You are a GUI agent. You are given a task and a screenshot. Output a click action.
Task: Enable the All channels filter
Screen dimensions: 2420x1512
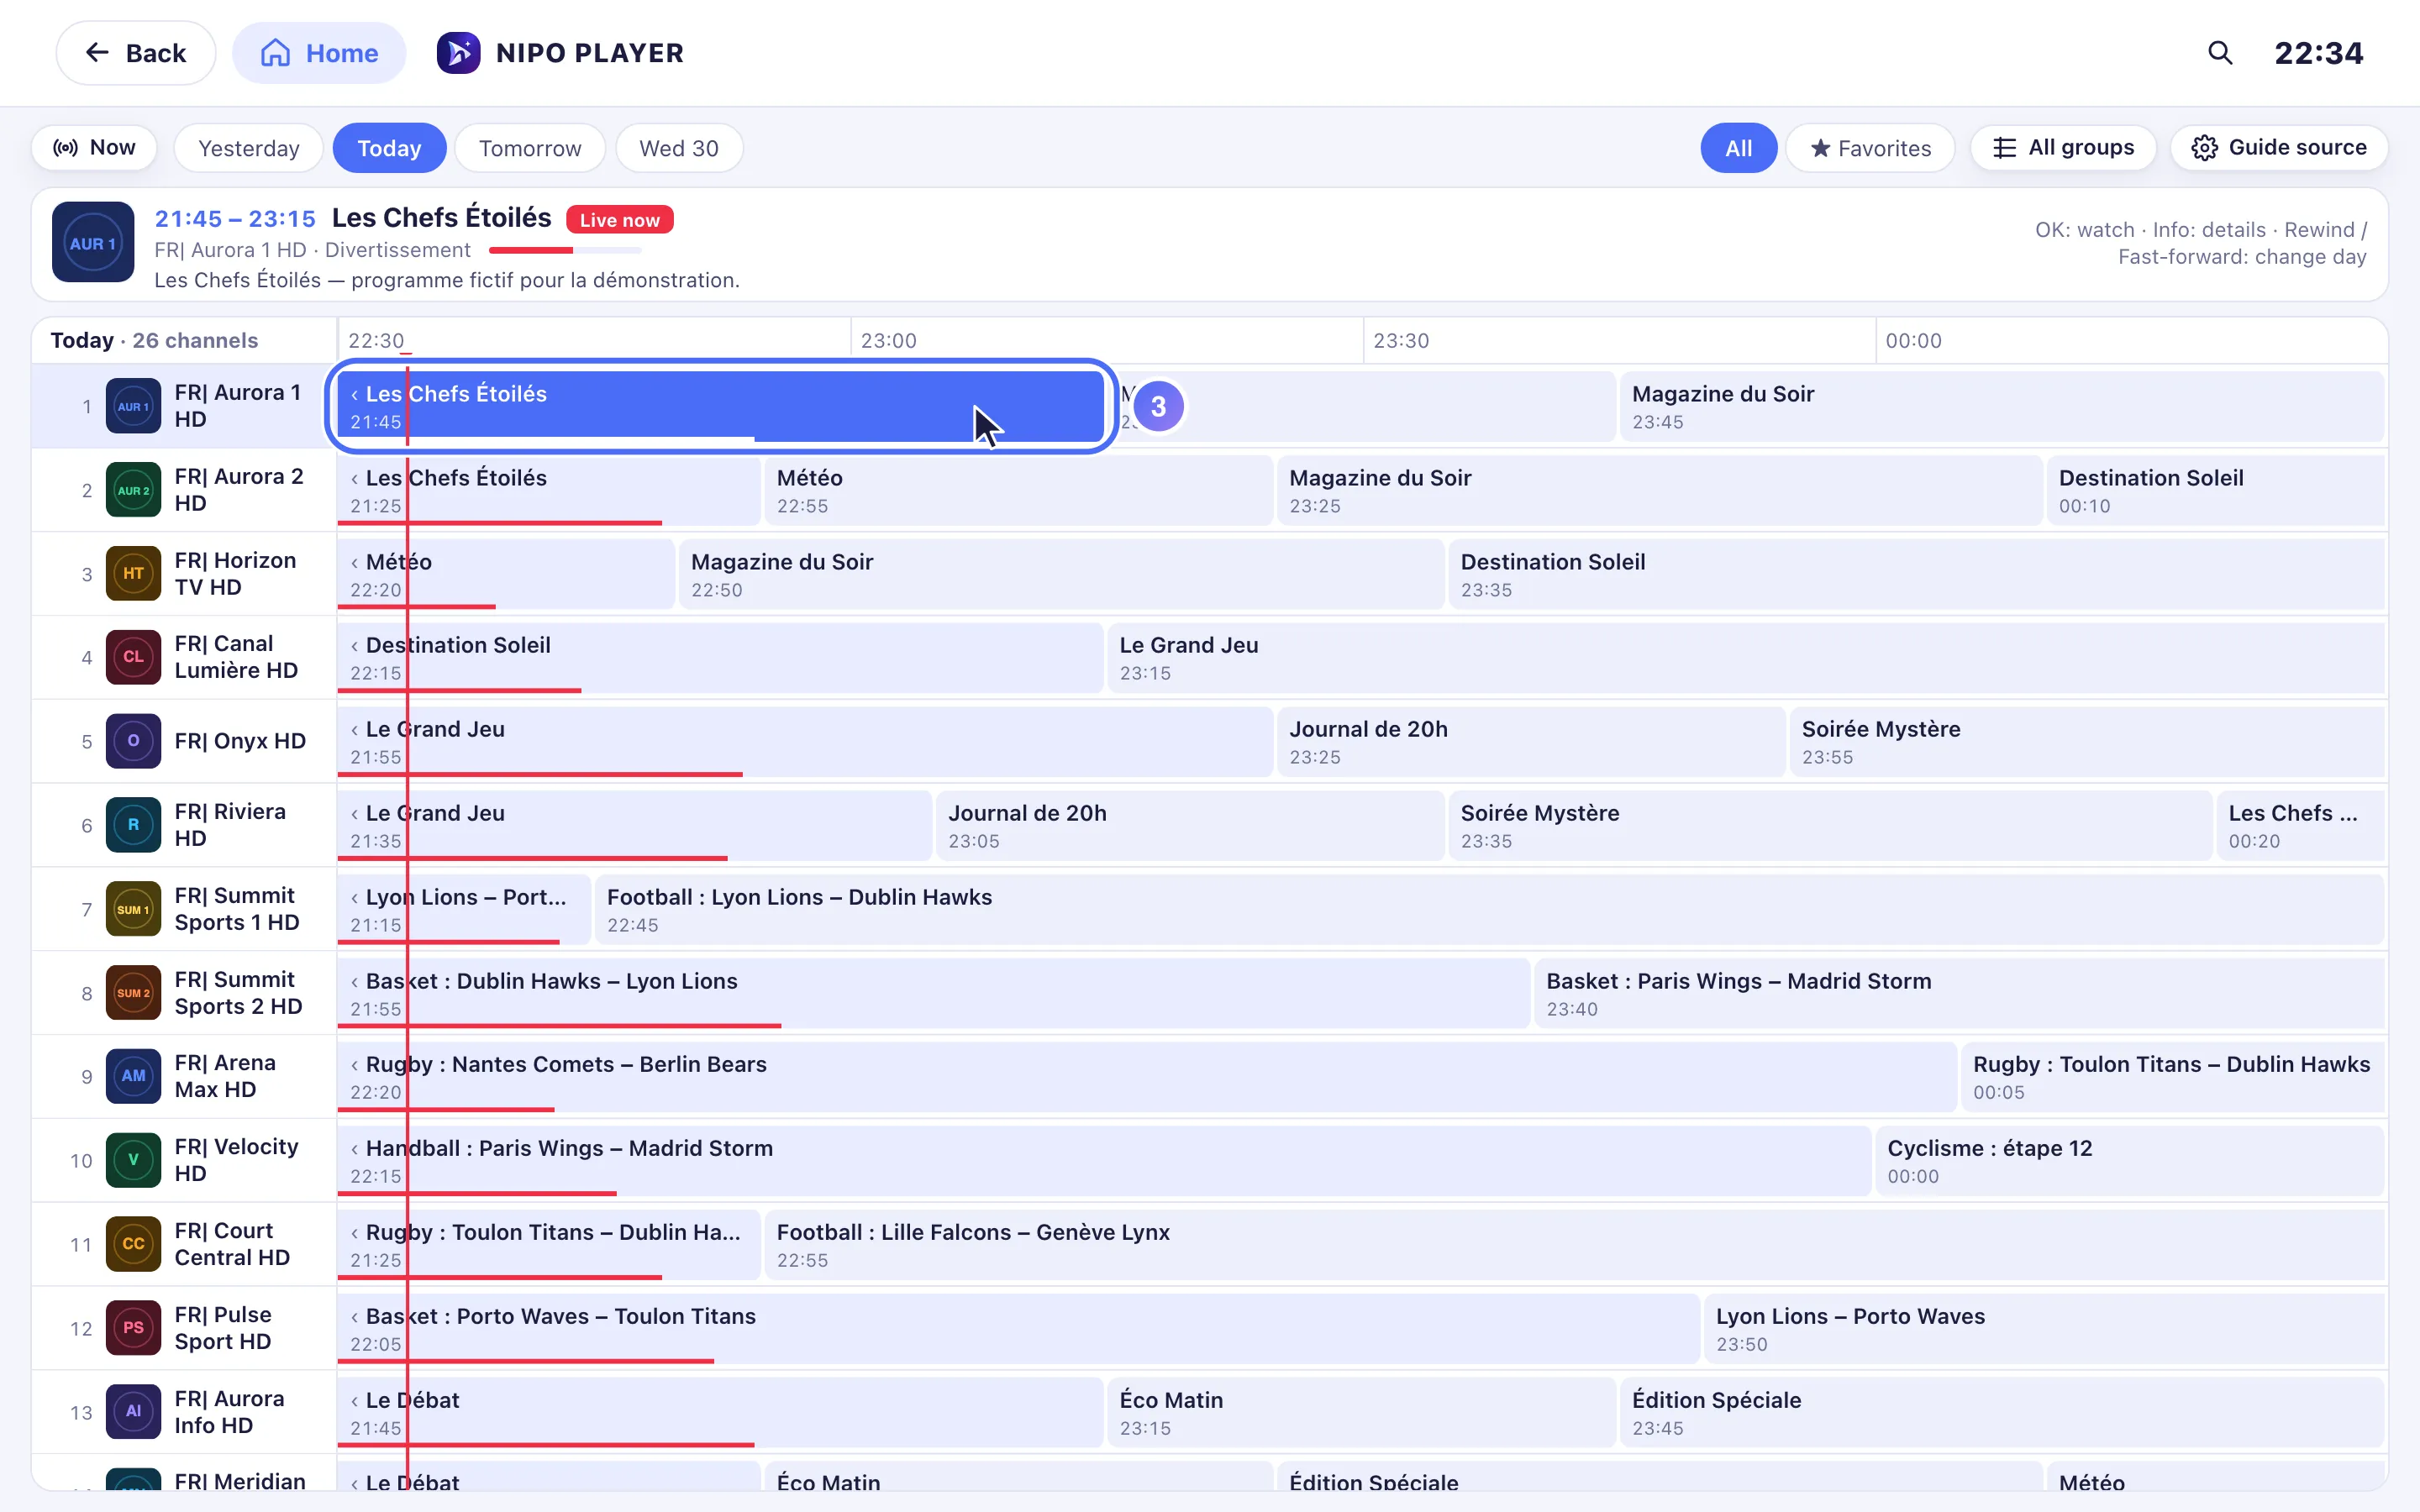click(1738, 148)
